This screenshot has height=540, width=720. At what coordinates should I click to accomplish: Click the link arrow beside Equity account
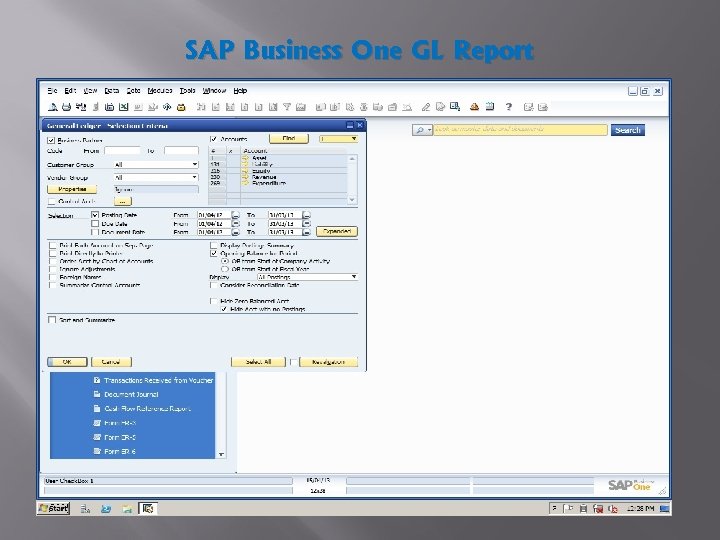tap(245, 171)
